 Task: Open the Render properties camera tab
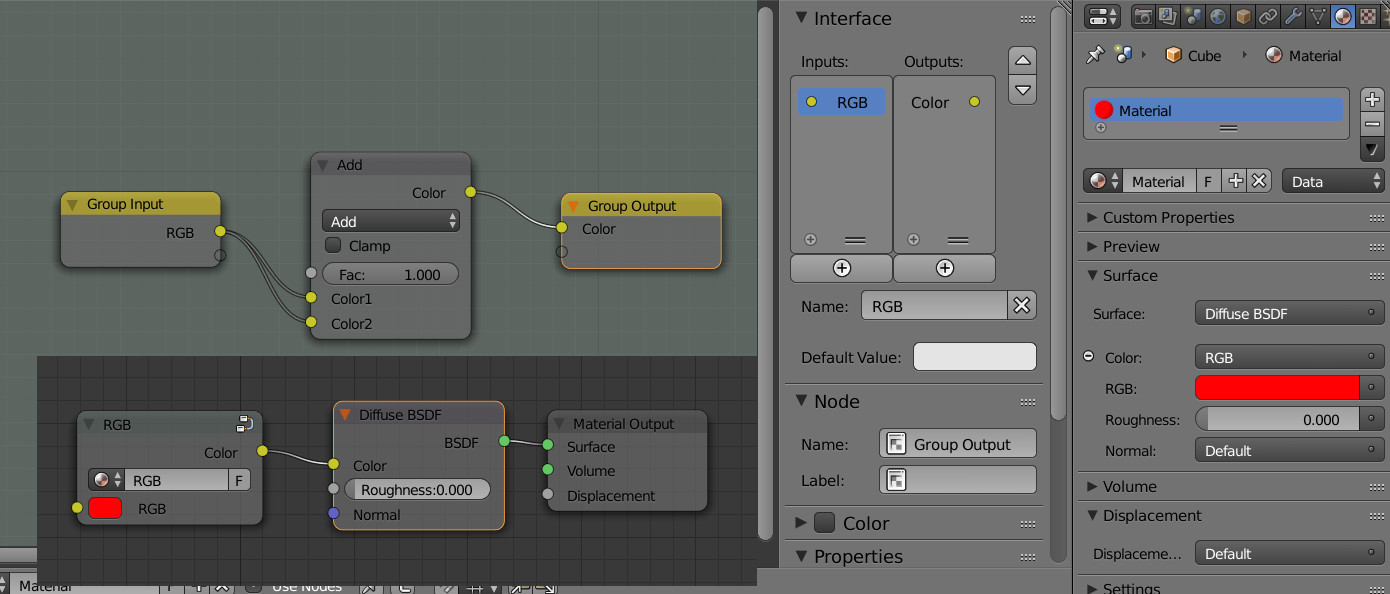point(1142,16)
